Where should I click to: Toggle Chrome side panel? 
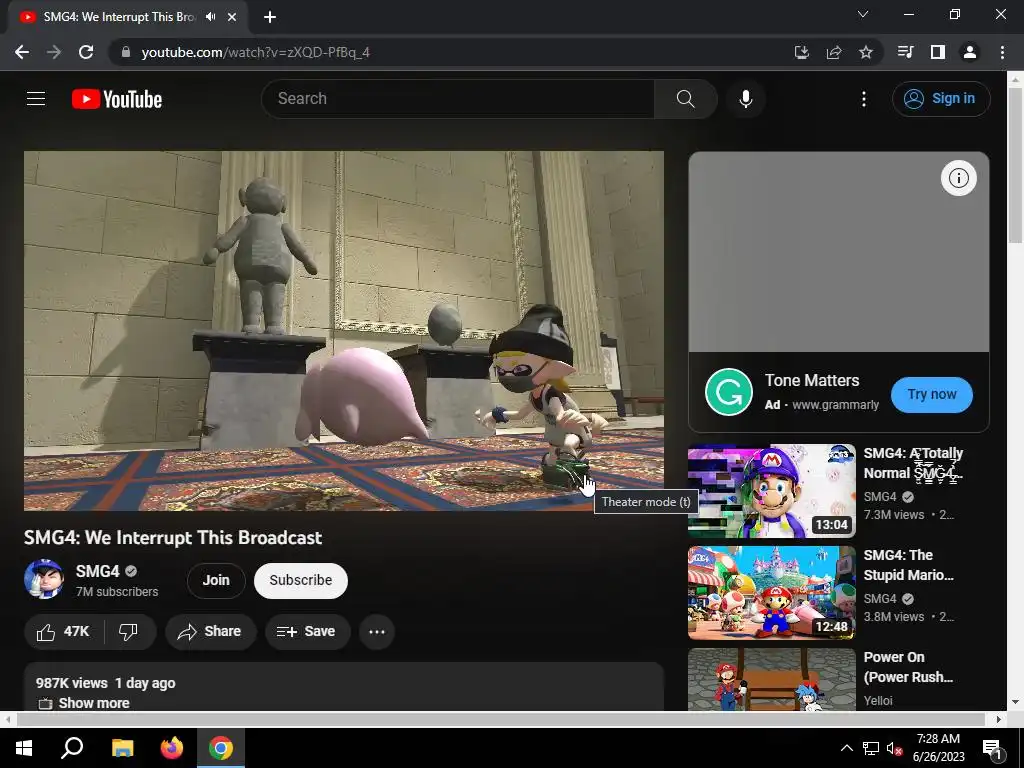938,52
